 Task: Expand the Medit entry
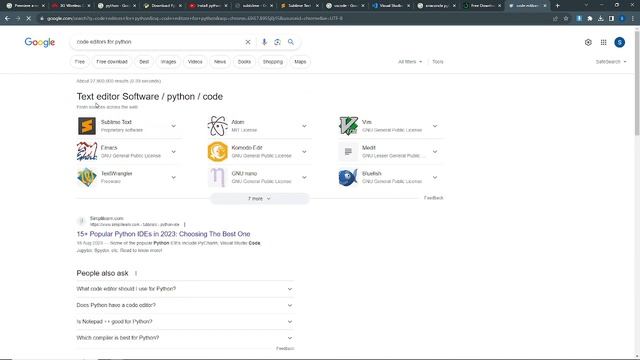point(435,152)
